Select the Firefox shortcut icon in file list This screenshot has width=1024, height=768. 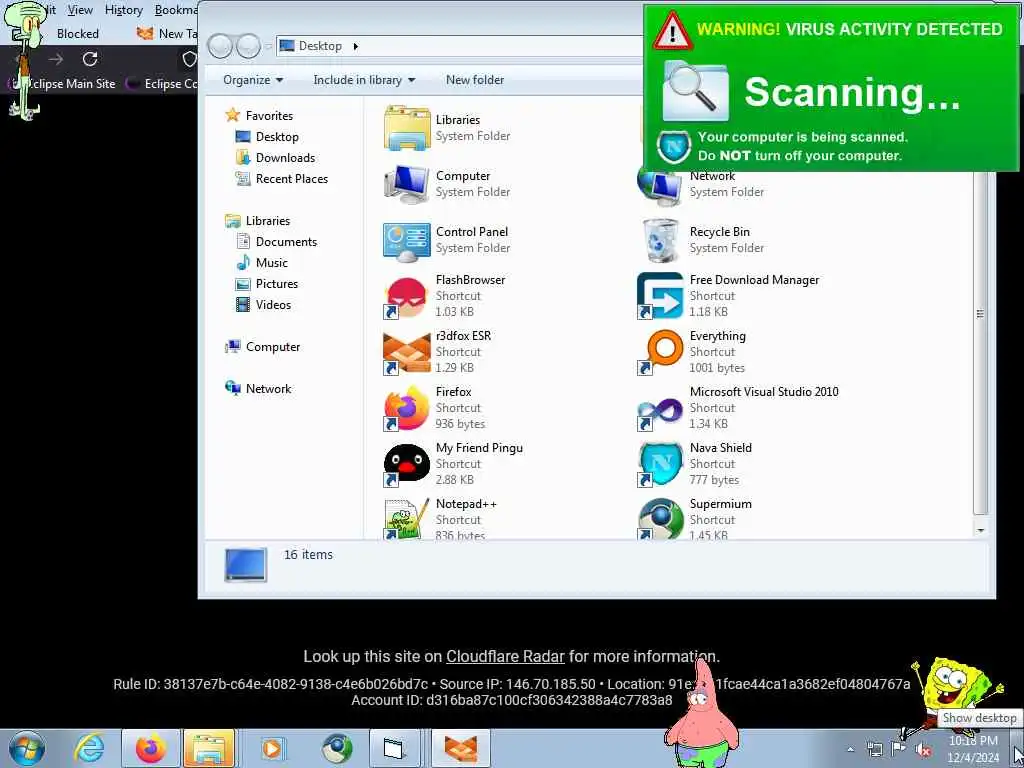(407, 409)
